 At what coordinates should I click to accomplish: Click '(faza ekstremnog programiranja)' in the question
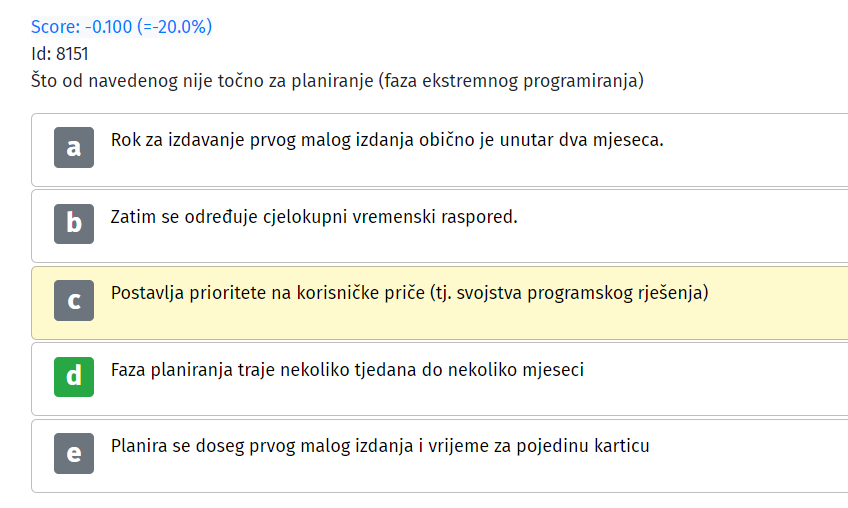(x=511, y=81)
